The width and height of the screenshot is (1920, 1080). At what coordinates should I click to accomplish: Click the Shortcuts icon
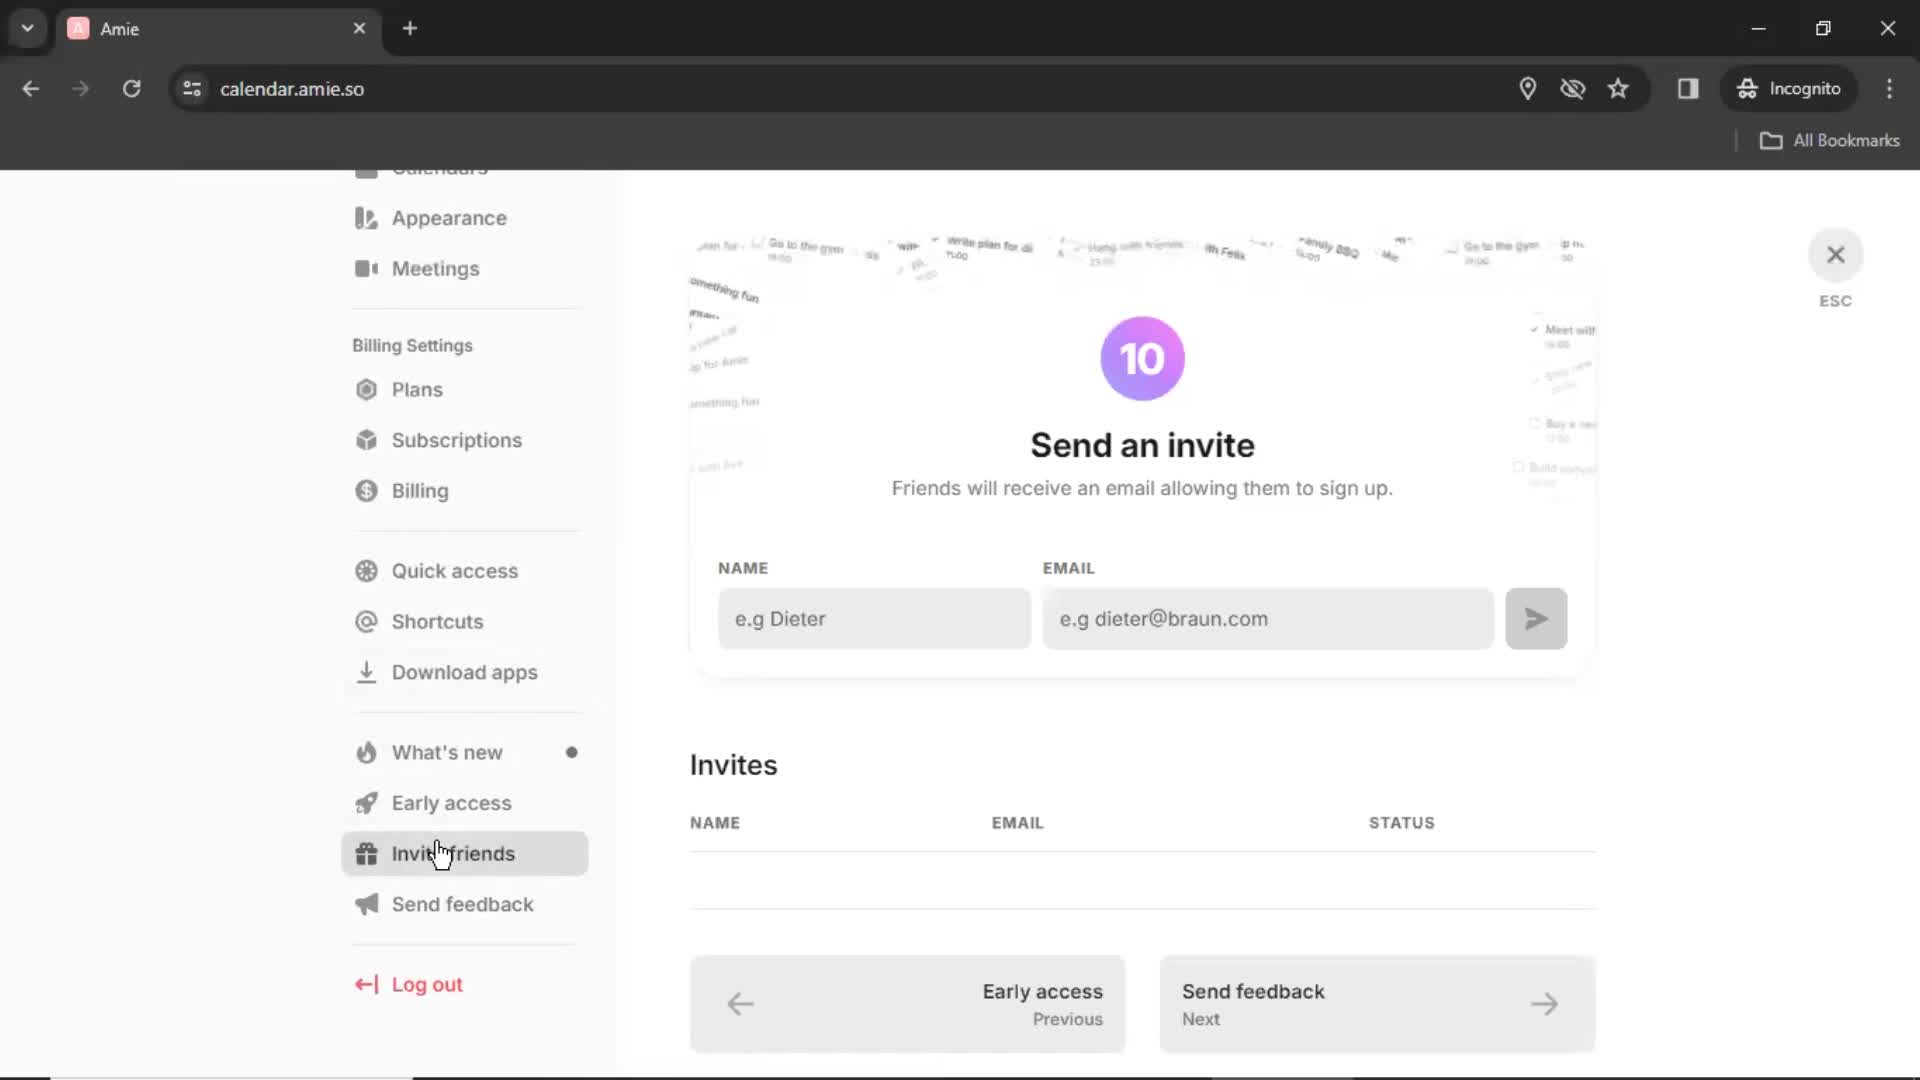coord(367,621)
